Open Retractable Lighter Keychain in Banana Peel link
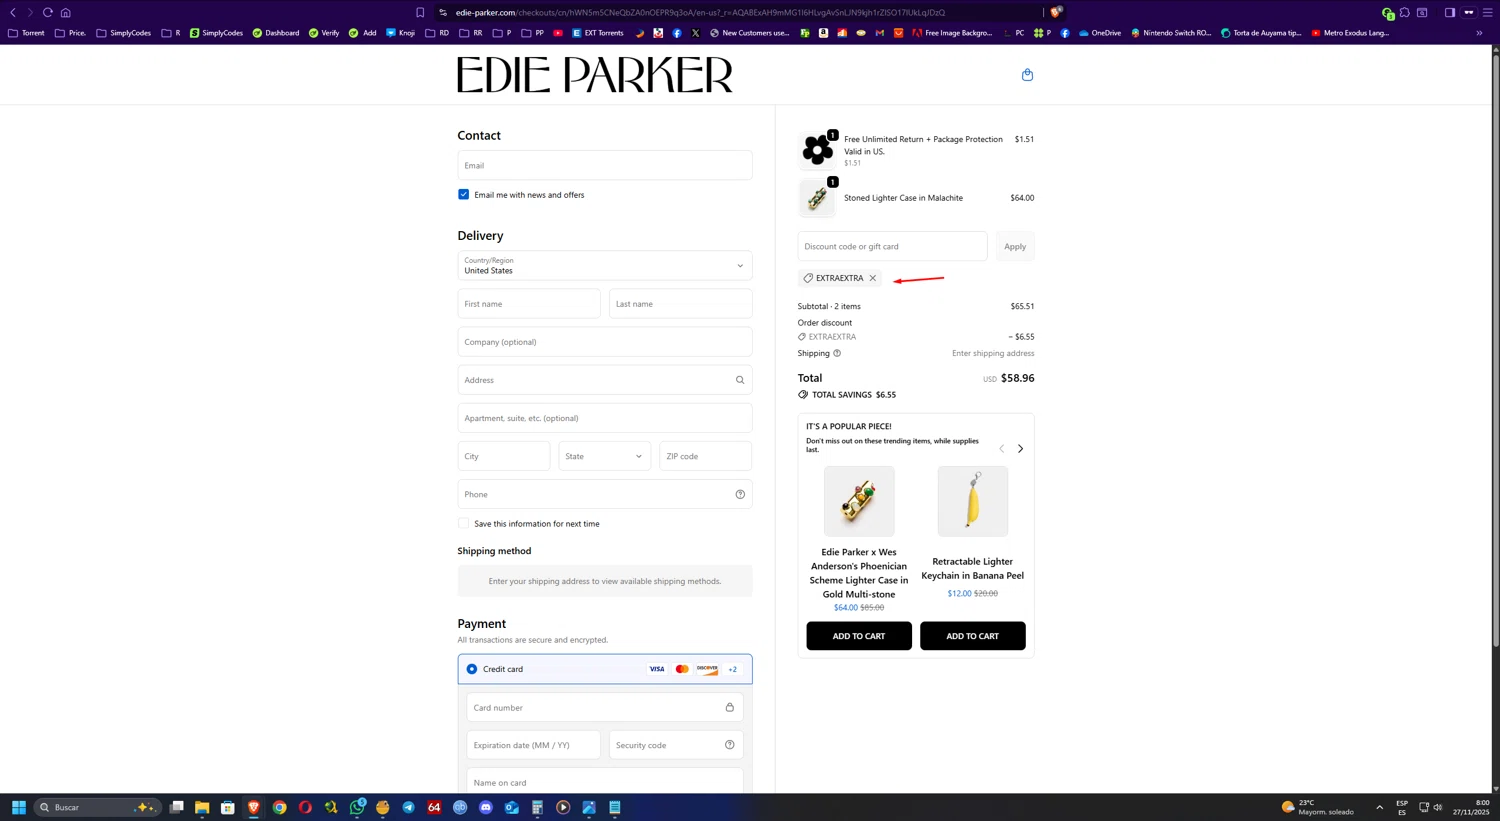 pos(973,568)
